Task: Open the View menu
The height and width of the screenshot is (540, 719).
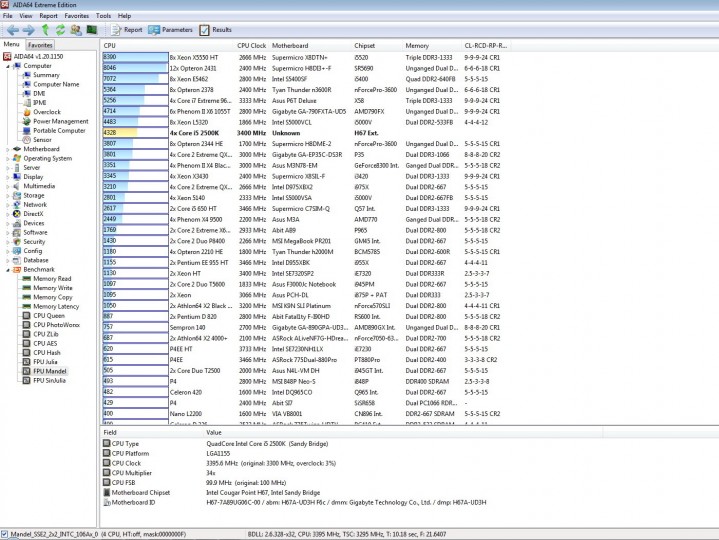Action: coord(26,16)
